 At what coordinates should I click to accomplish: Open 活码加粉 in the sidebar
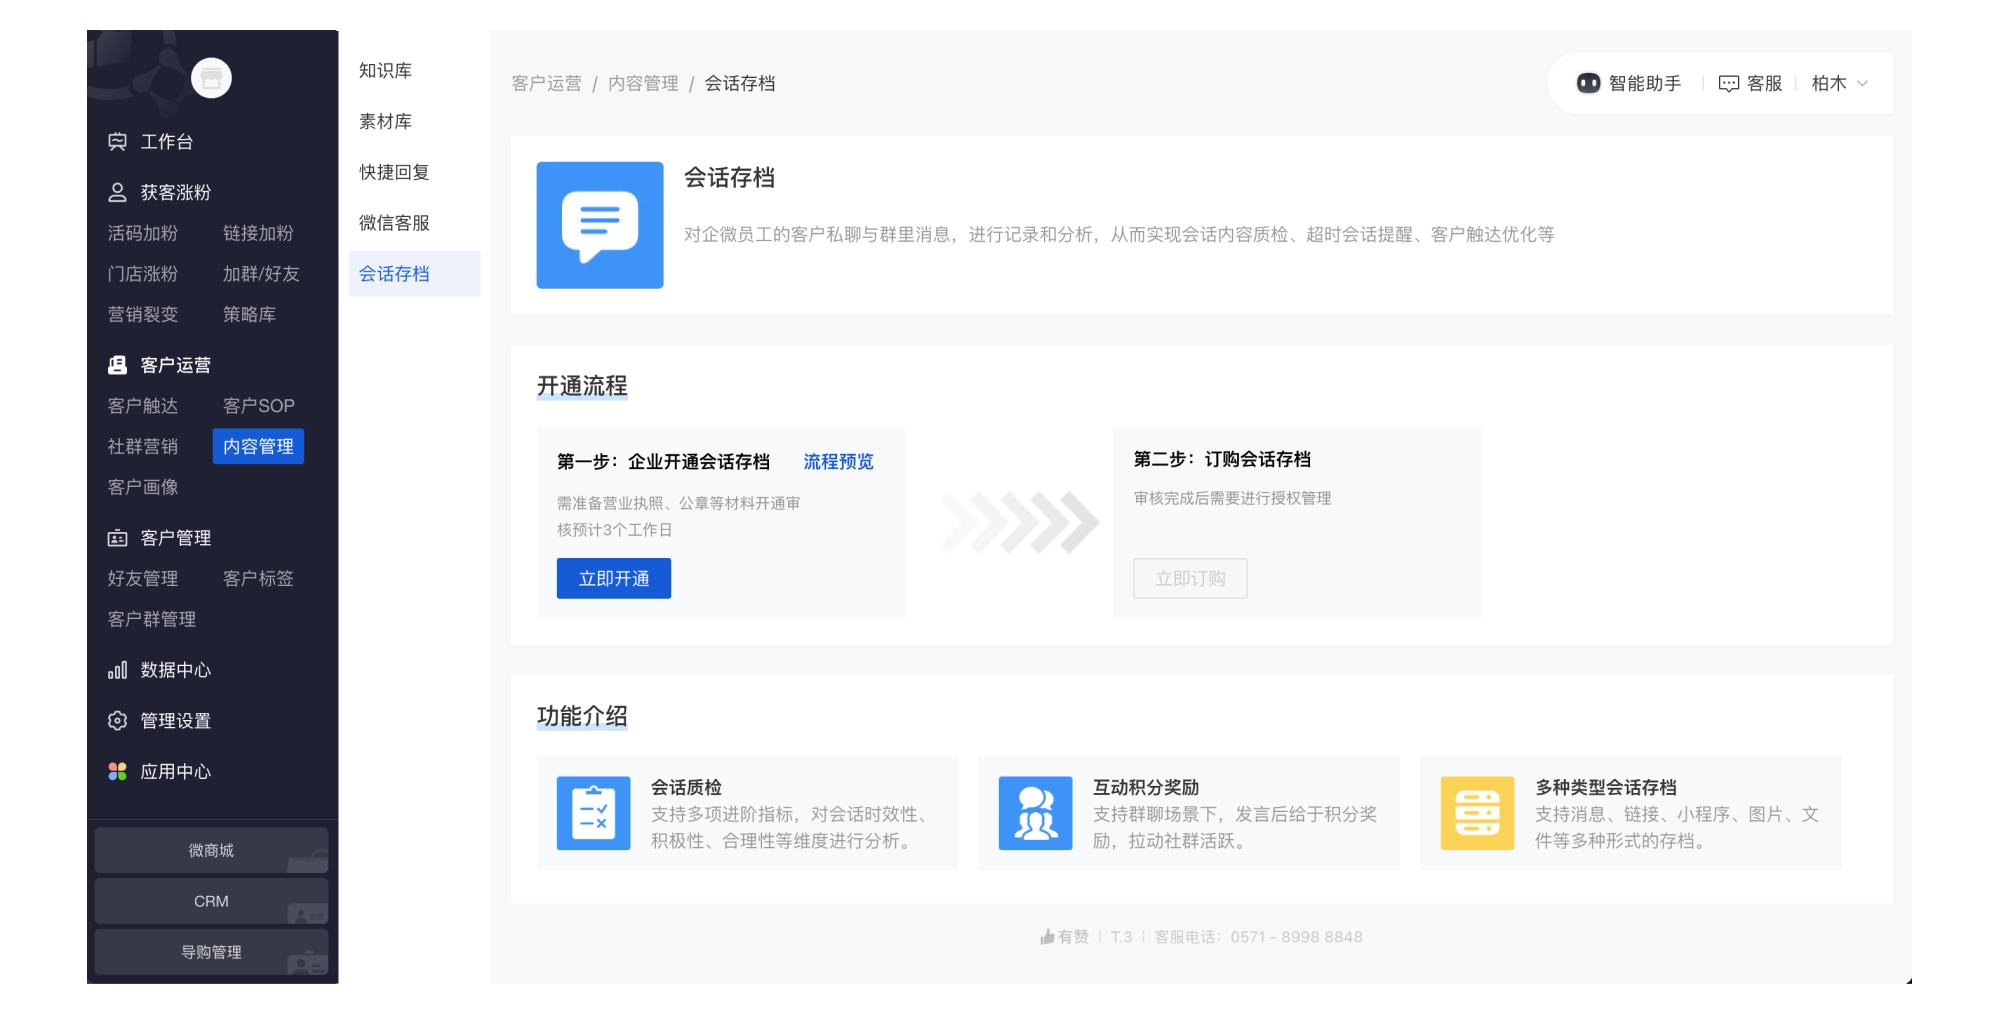coord(143,233)
